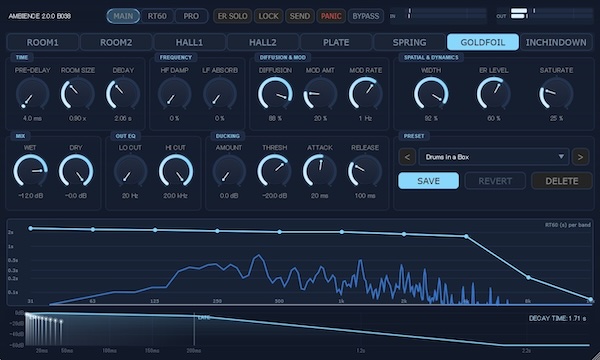Click the SATURATE knob
The width and height of the screenshot is (600, 360).
(556, 94)
